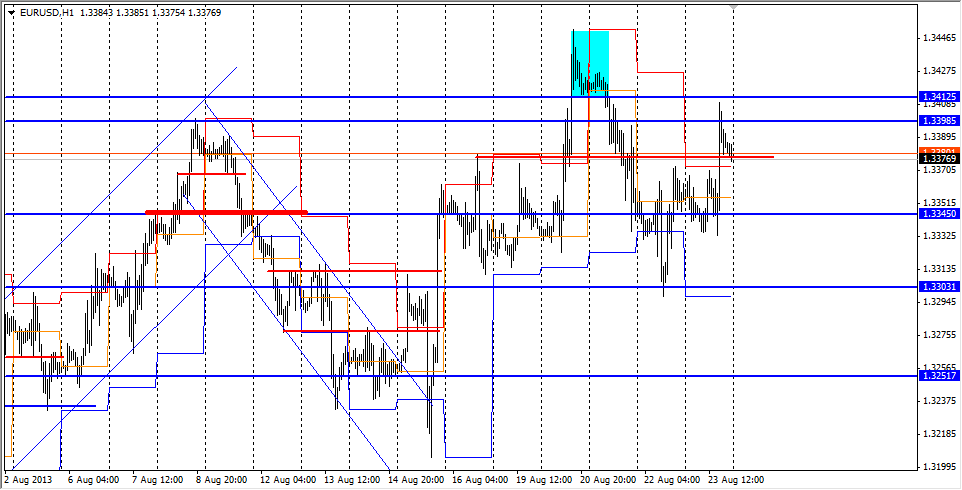Viewport: 962px width, 490px height.
Task: Open the chart menu arrow beside EURUSD,H1
Action: (12, 12)
